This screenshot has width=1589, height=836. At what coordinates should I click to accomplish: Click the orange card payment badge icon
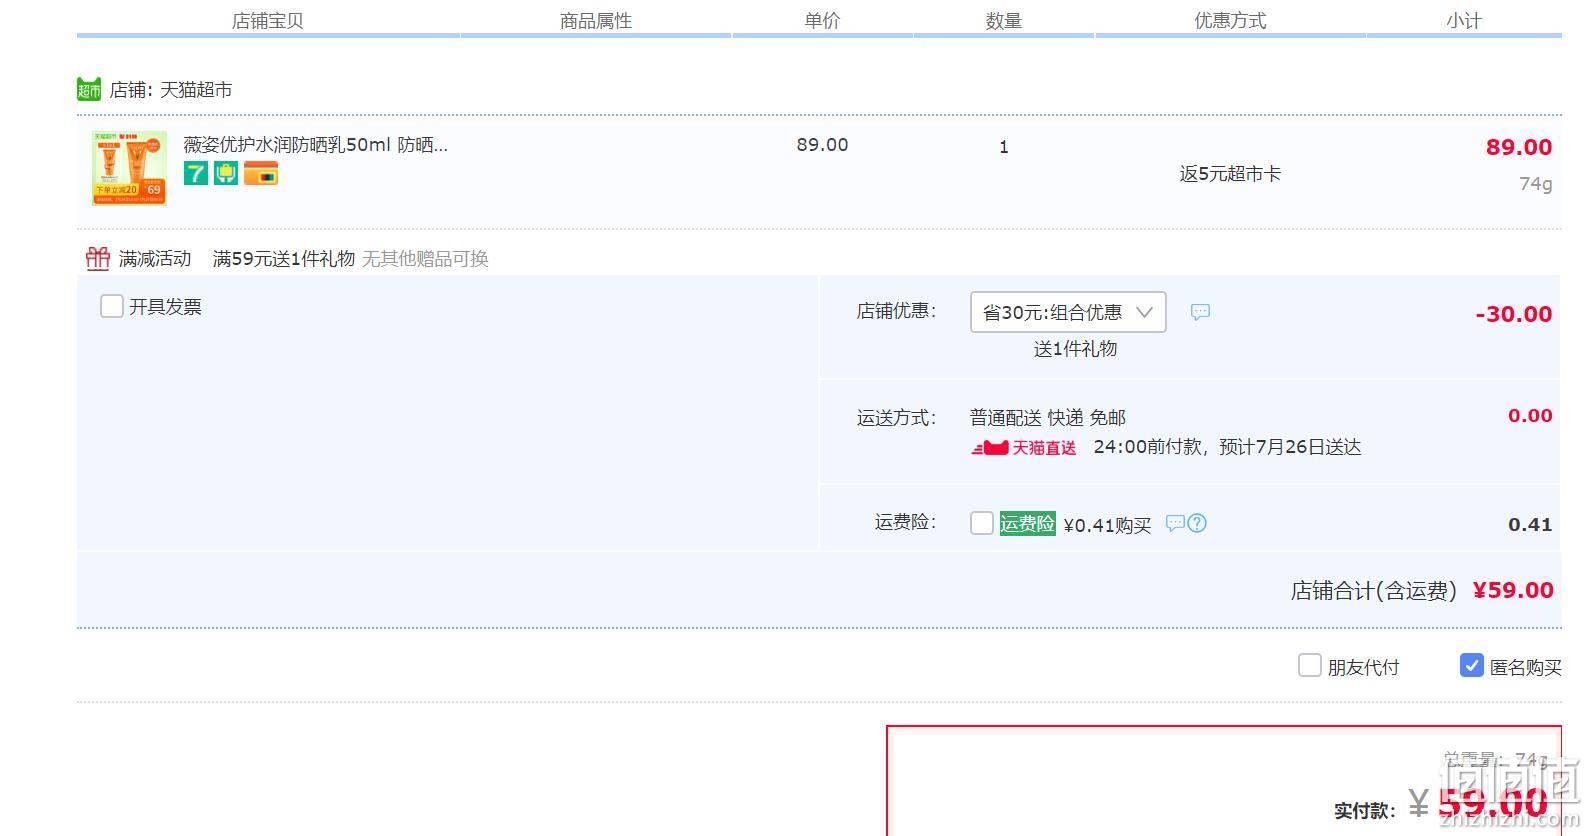click(x=261, y=174)
